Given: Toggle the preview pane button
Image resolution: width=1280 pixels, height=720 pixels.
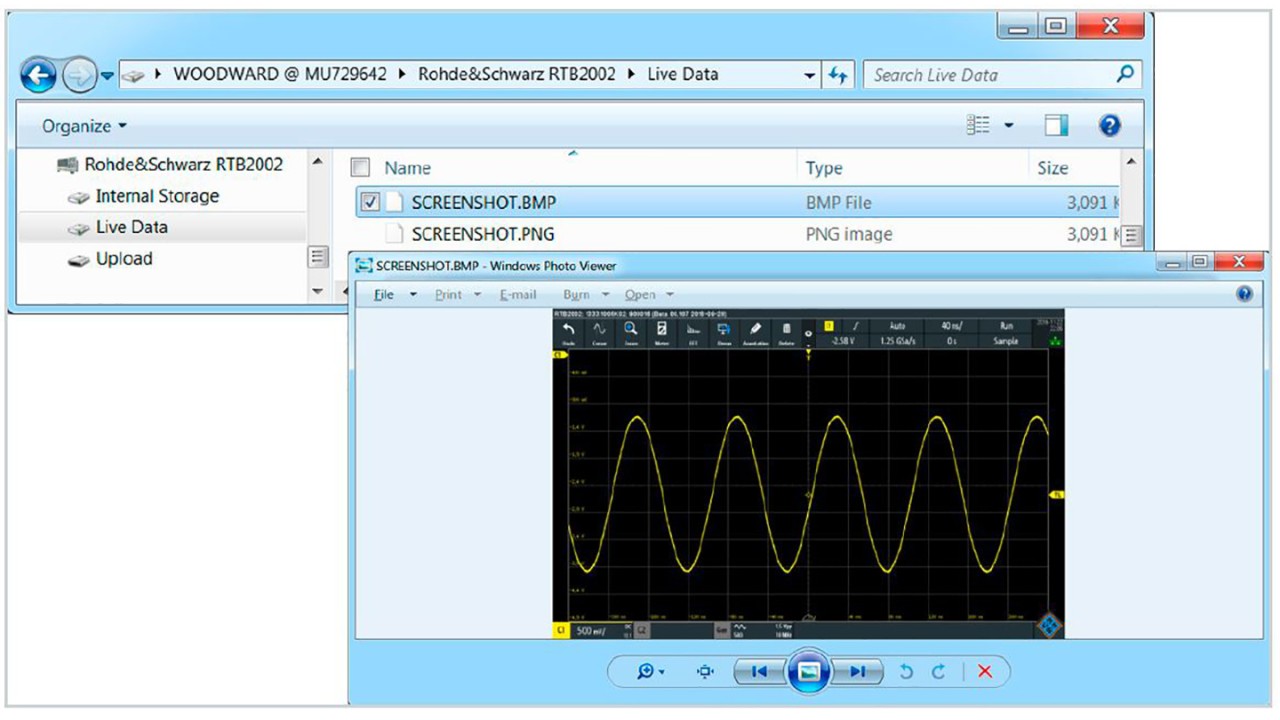Looking at the screenshot, I should tap(1056, 125).
